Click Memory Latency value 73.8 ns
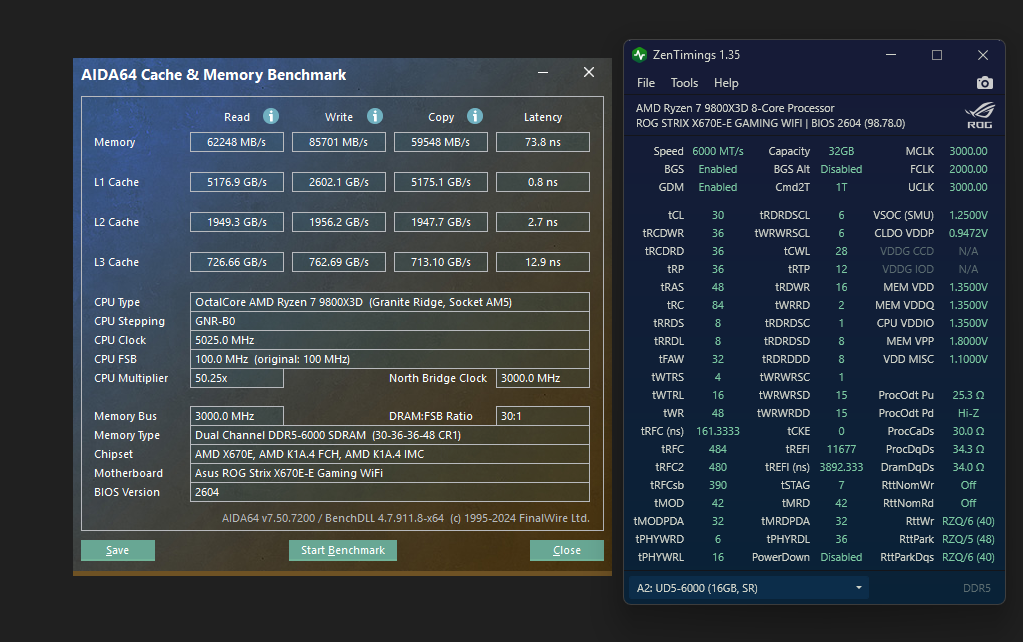 (x=543, y=142)
